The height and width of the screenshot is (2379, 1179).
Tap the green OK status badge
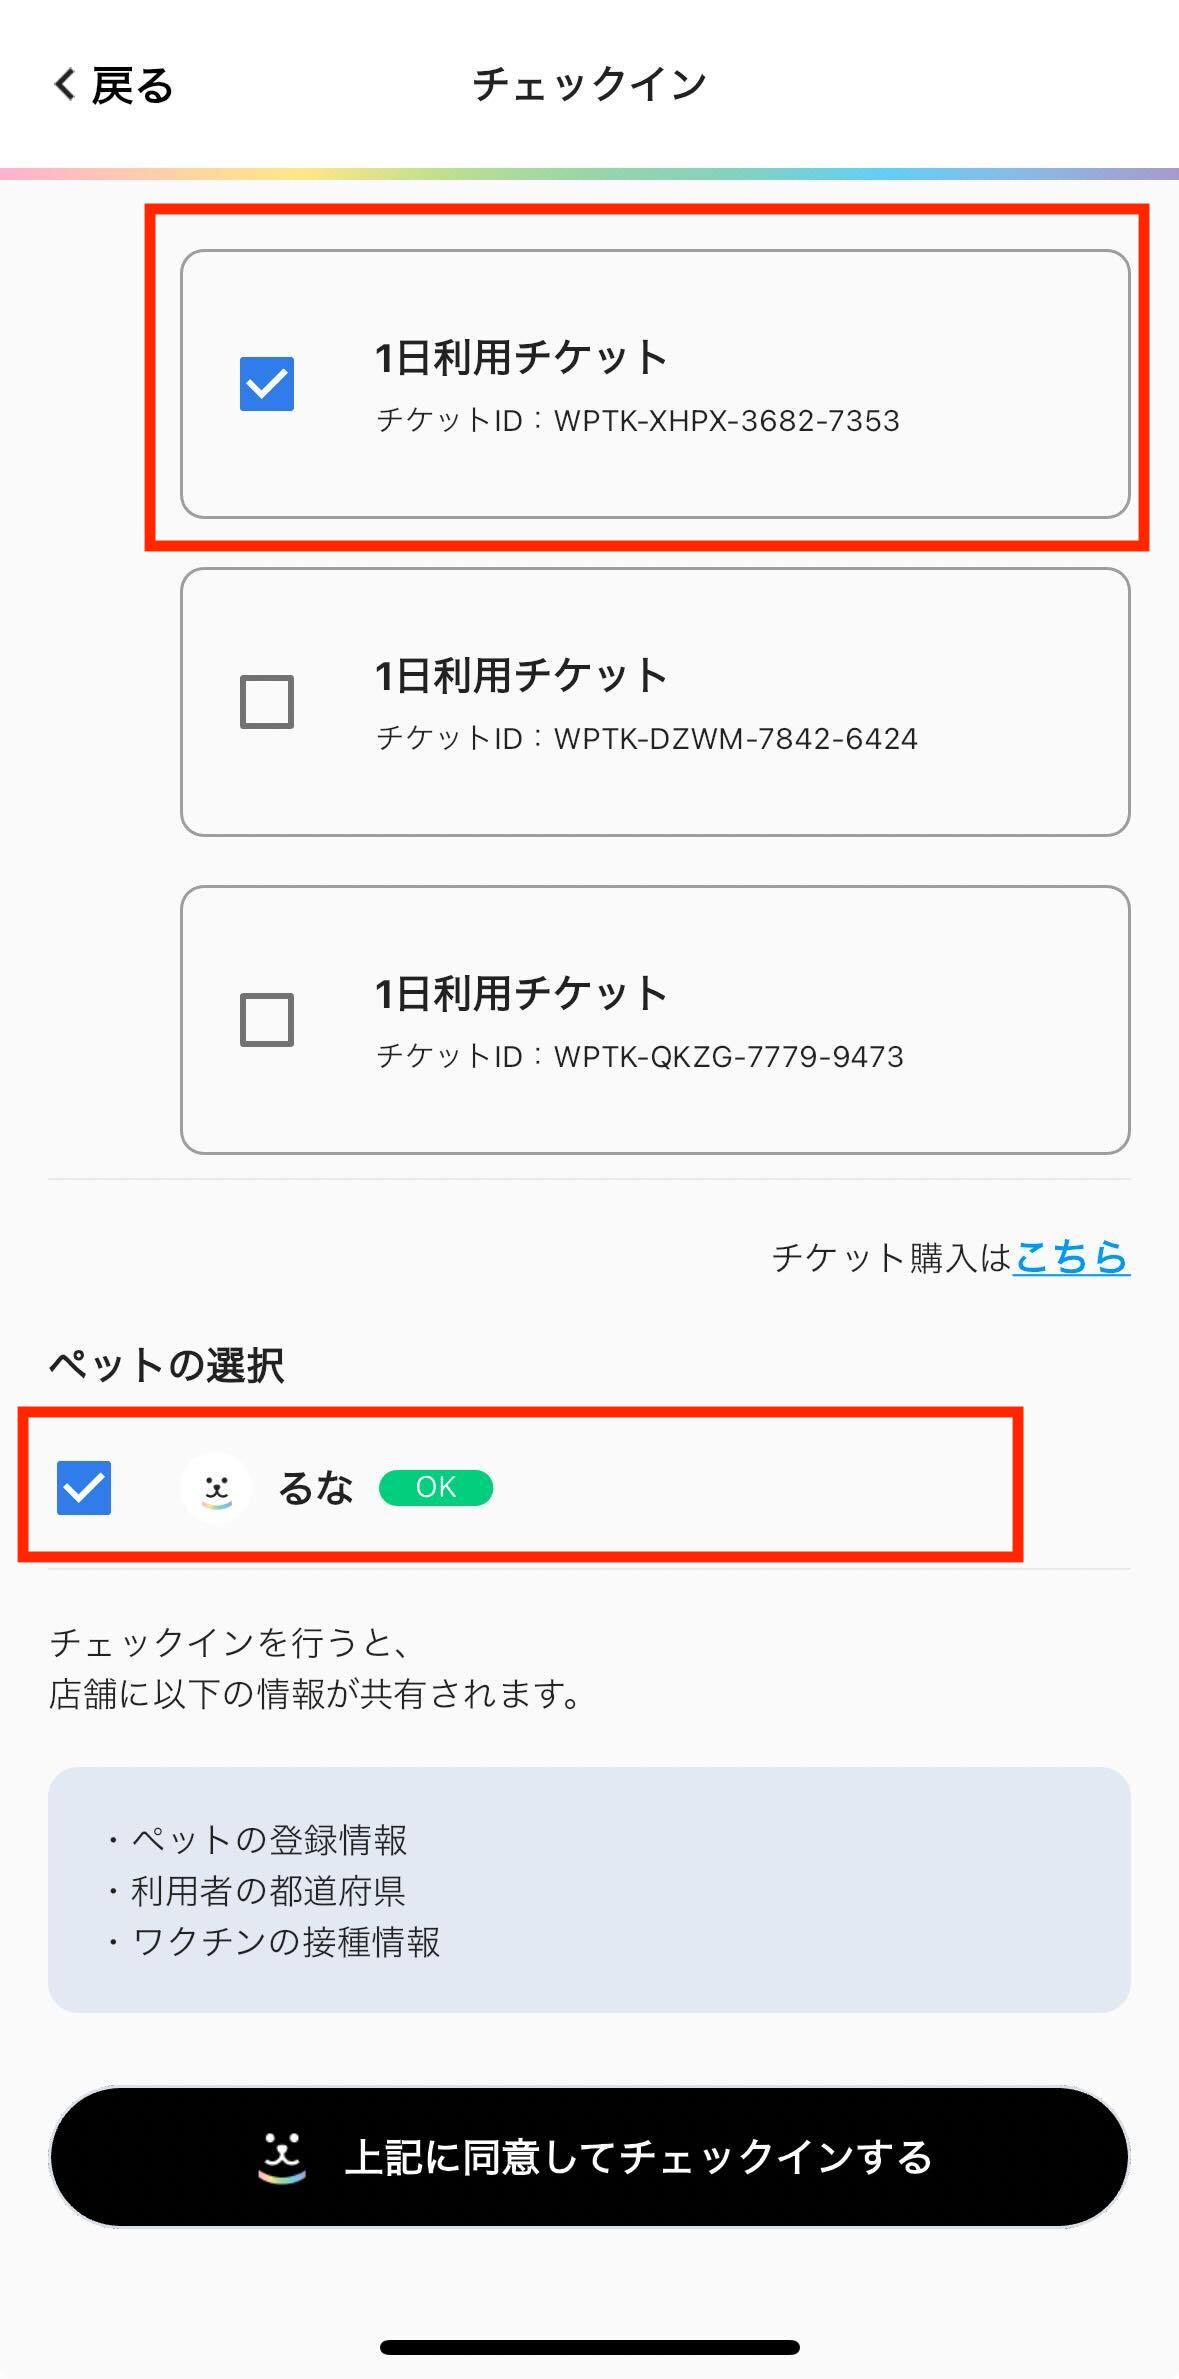click(x=436, y=1488)
